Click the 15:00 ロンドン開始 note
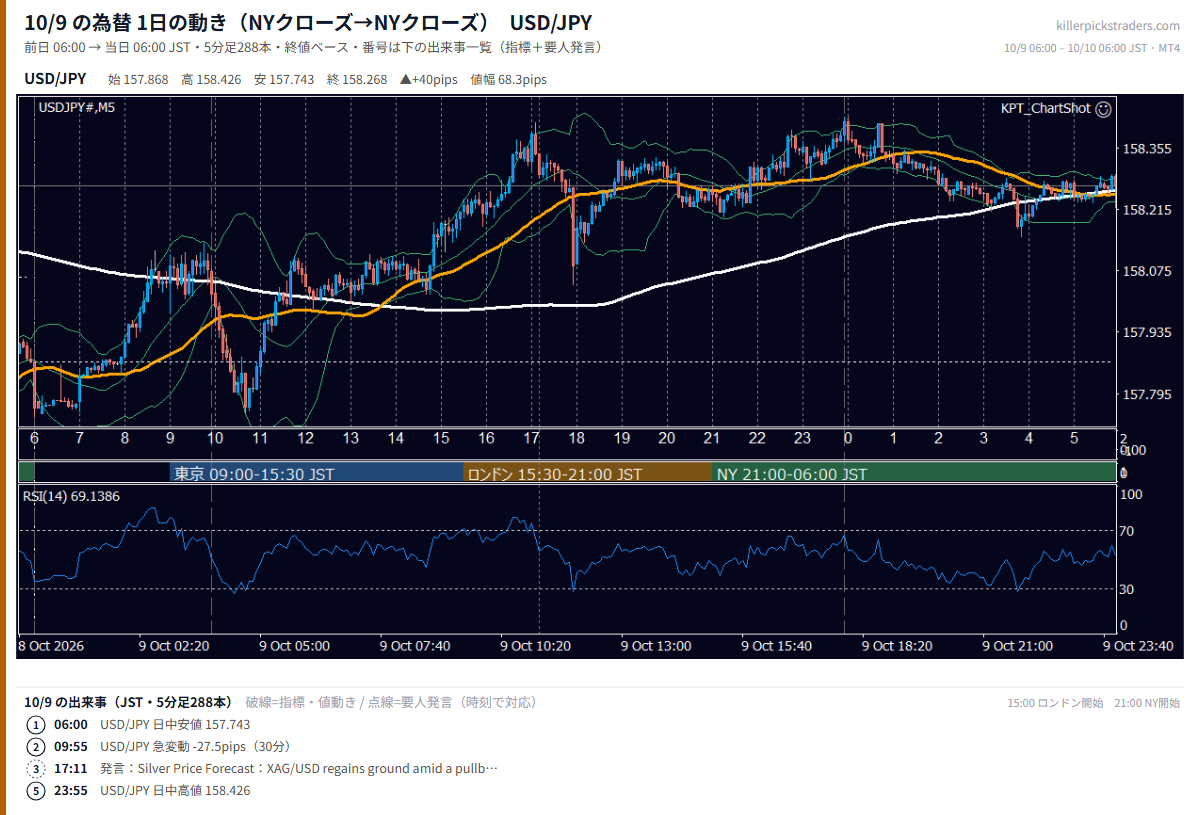The width and height of the screenshot is (1200, 815). 1055,703
